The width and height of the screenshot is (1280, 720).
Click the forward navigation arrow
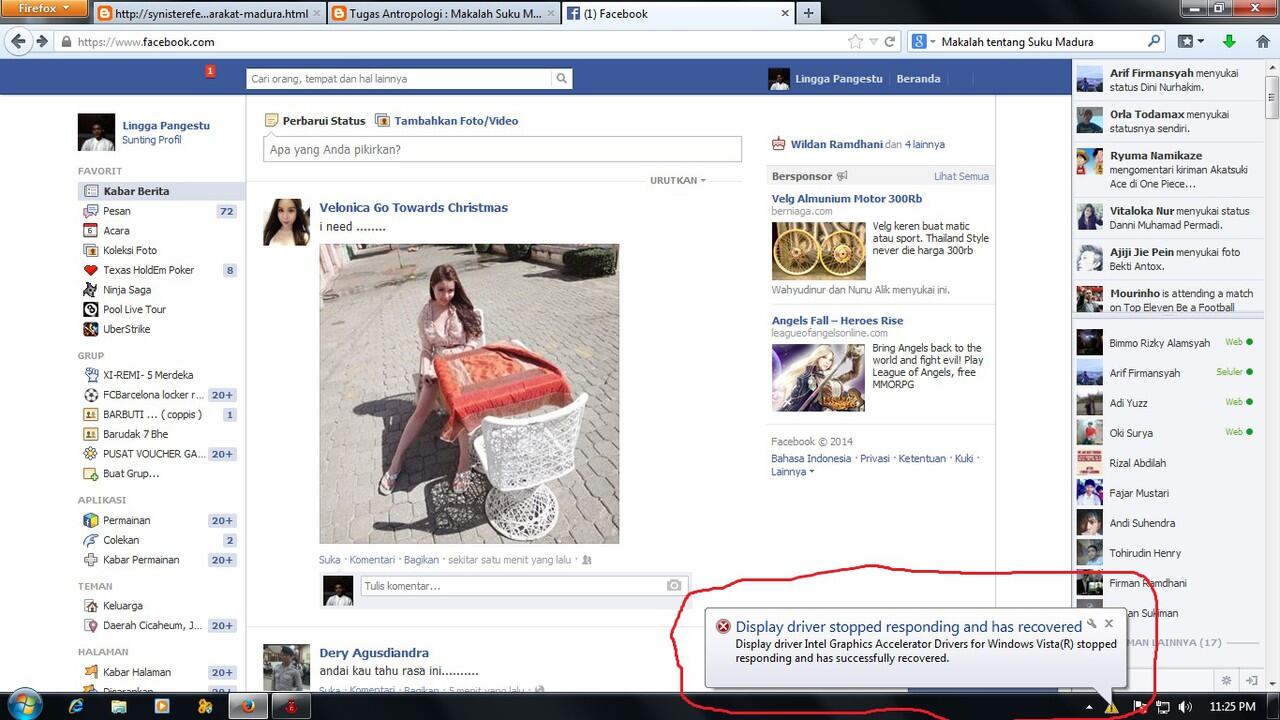(x=42, y=42)
